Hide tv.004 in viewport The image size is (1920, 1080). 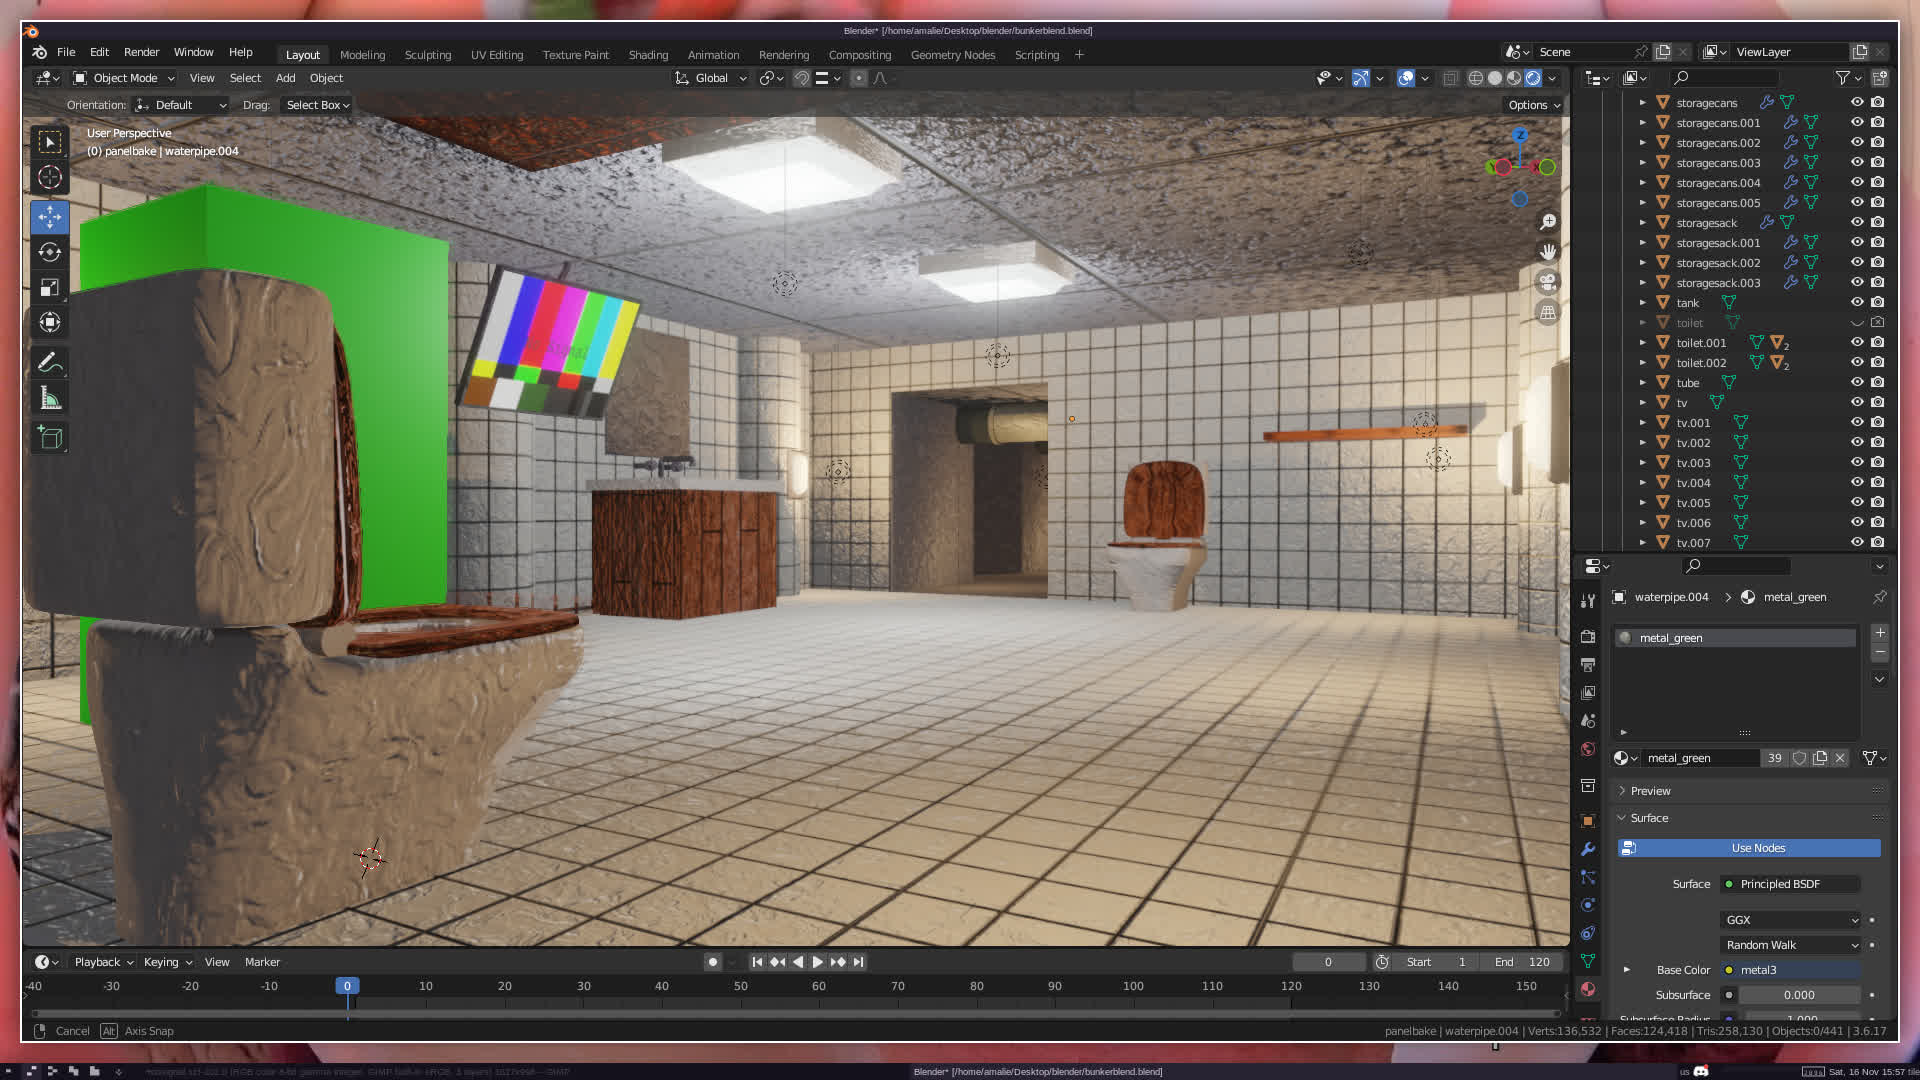click(1857, 482)
